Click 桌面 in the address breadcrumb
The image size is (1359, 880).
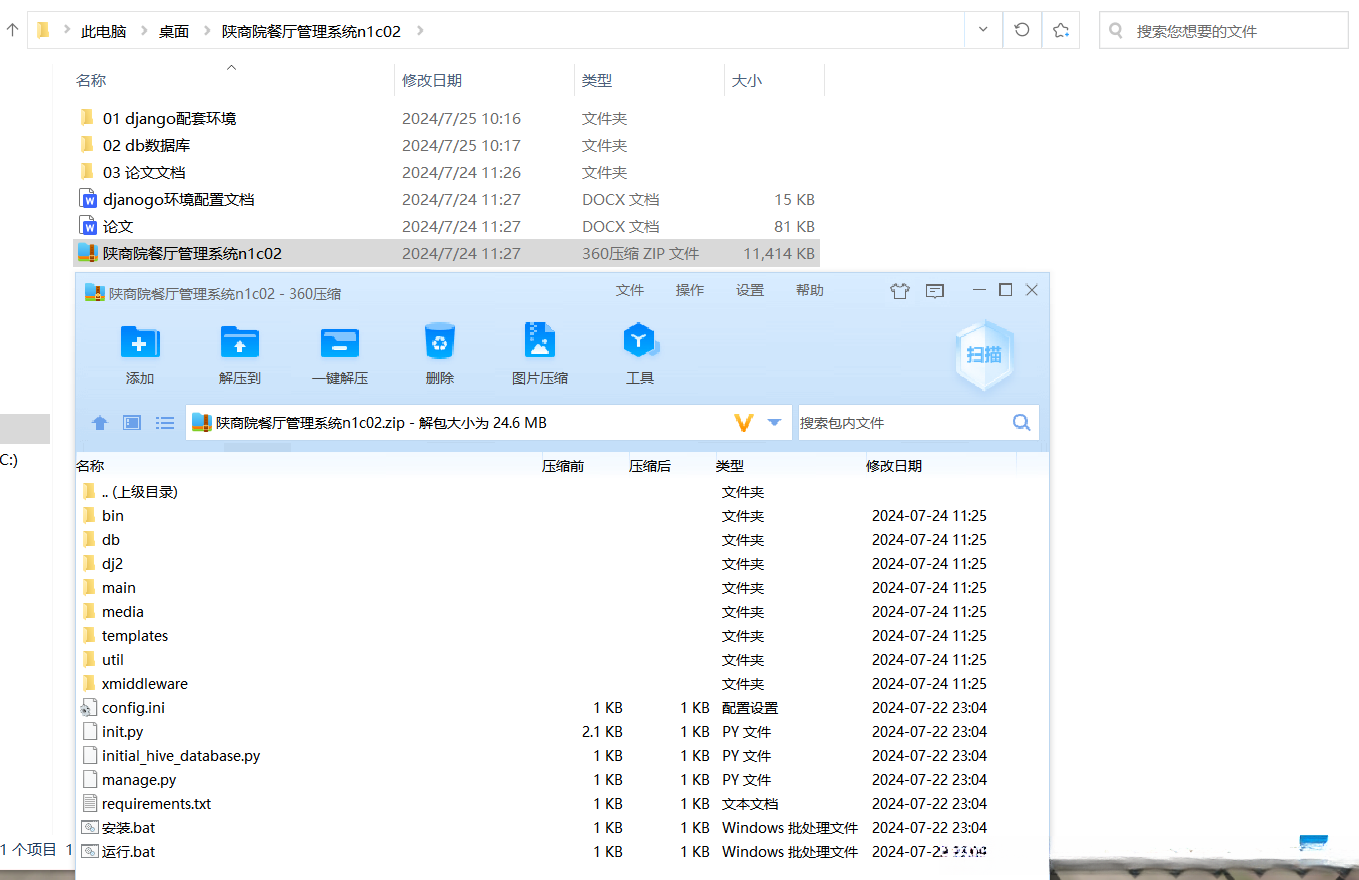pyautogui.click(x=173, y=31)
